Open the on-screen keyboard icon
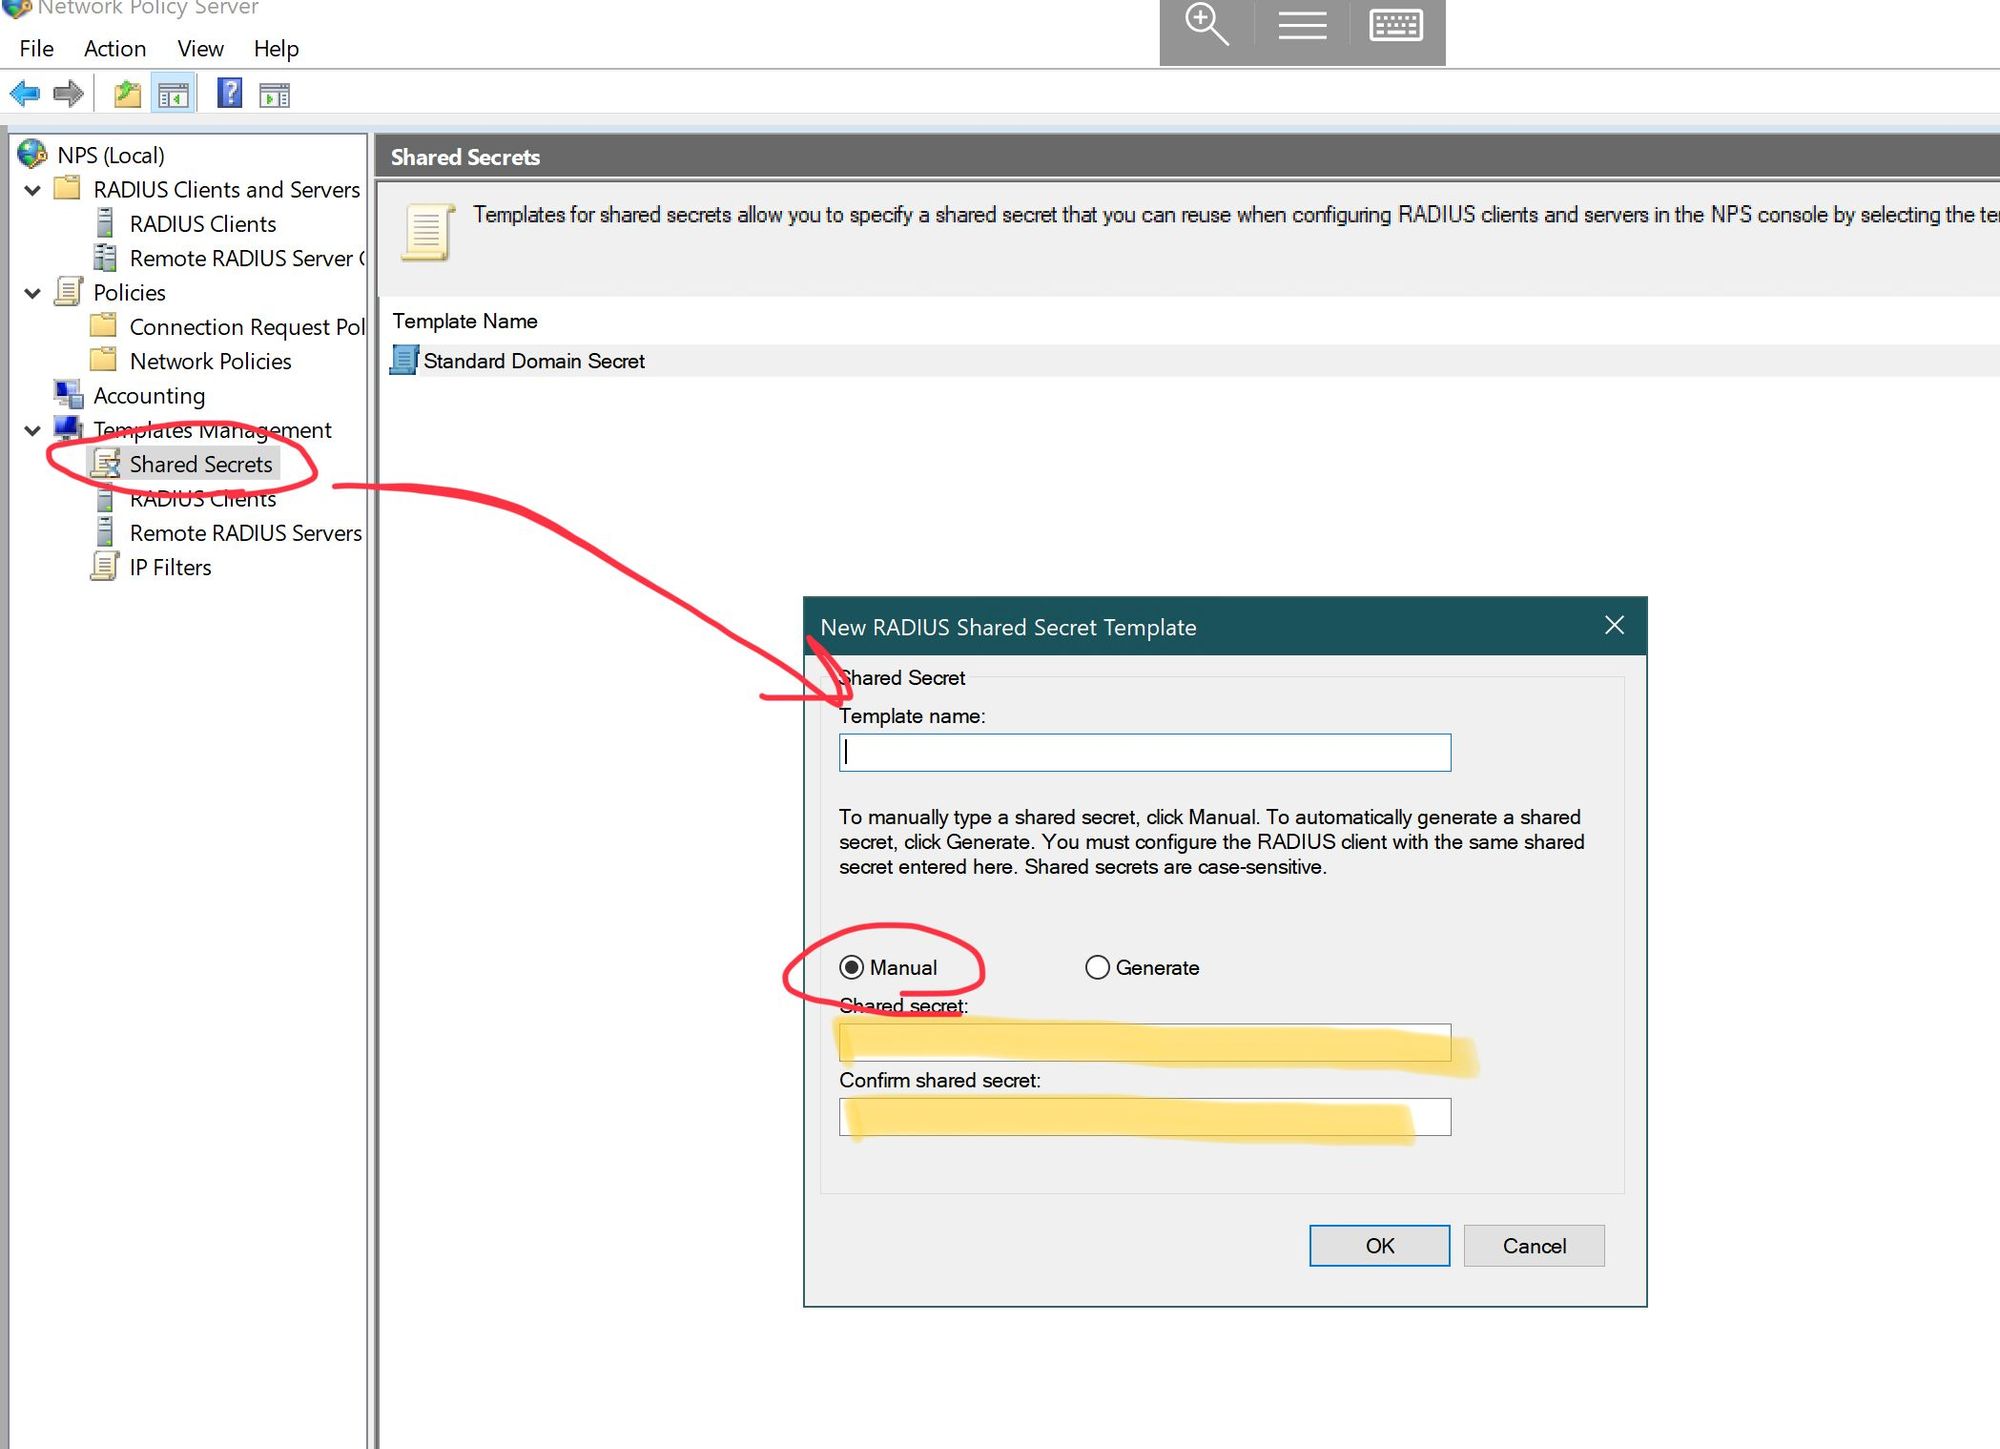This screenshot has width=2000, height=1449. coord(1396,25)
